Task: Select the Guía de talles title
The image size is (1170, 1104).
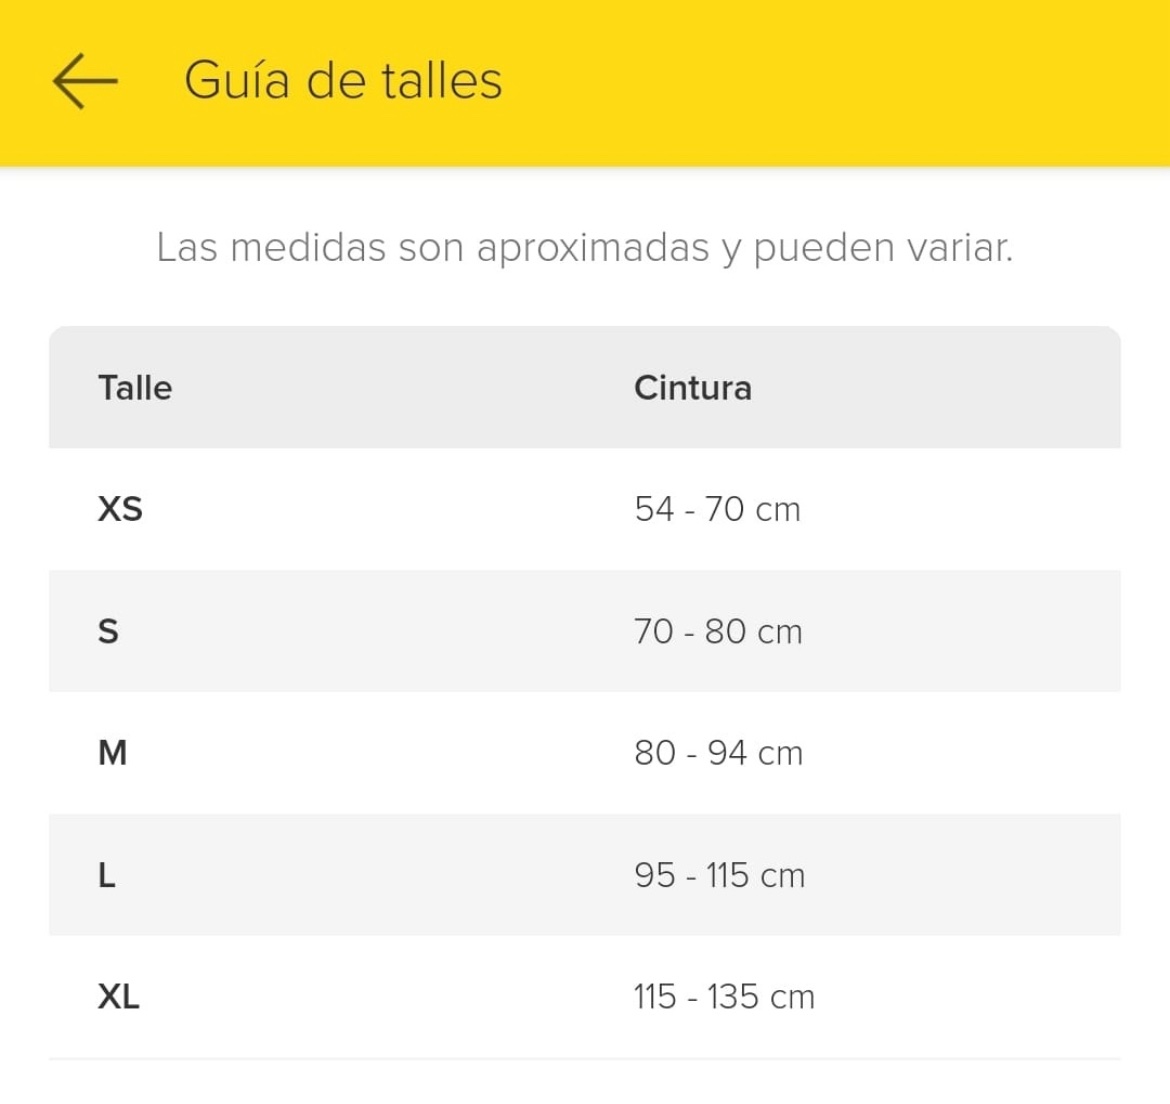Action: pos(343,81)
